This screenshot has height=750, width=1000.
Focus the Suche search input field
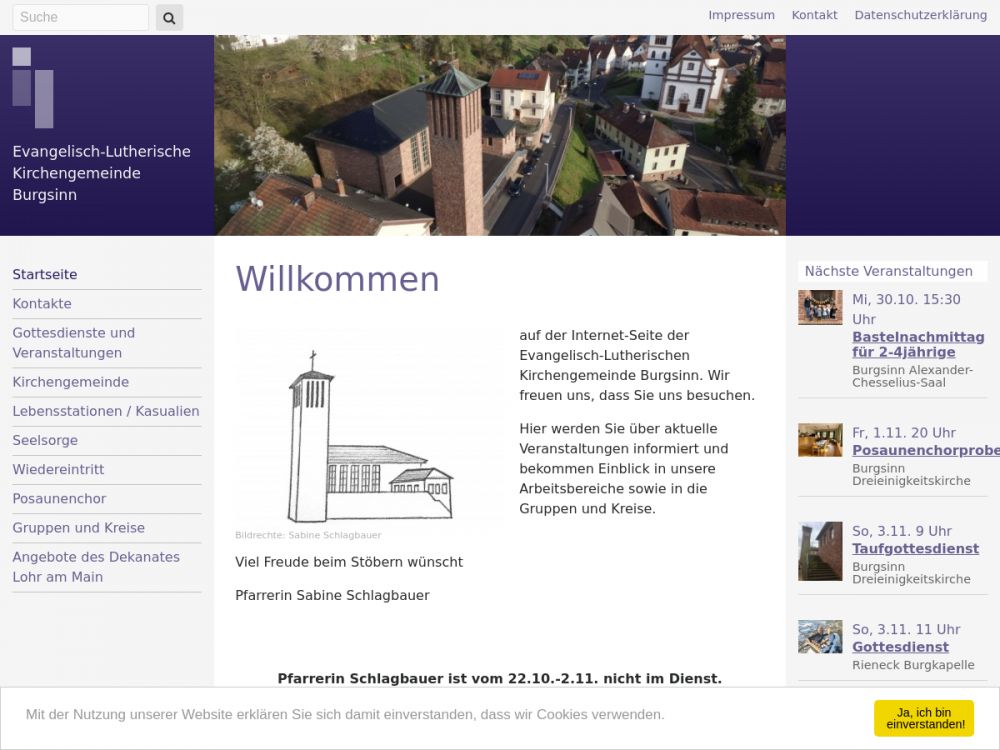(80, 17)
